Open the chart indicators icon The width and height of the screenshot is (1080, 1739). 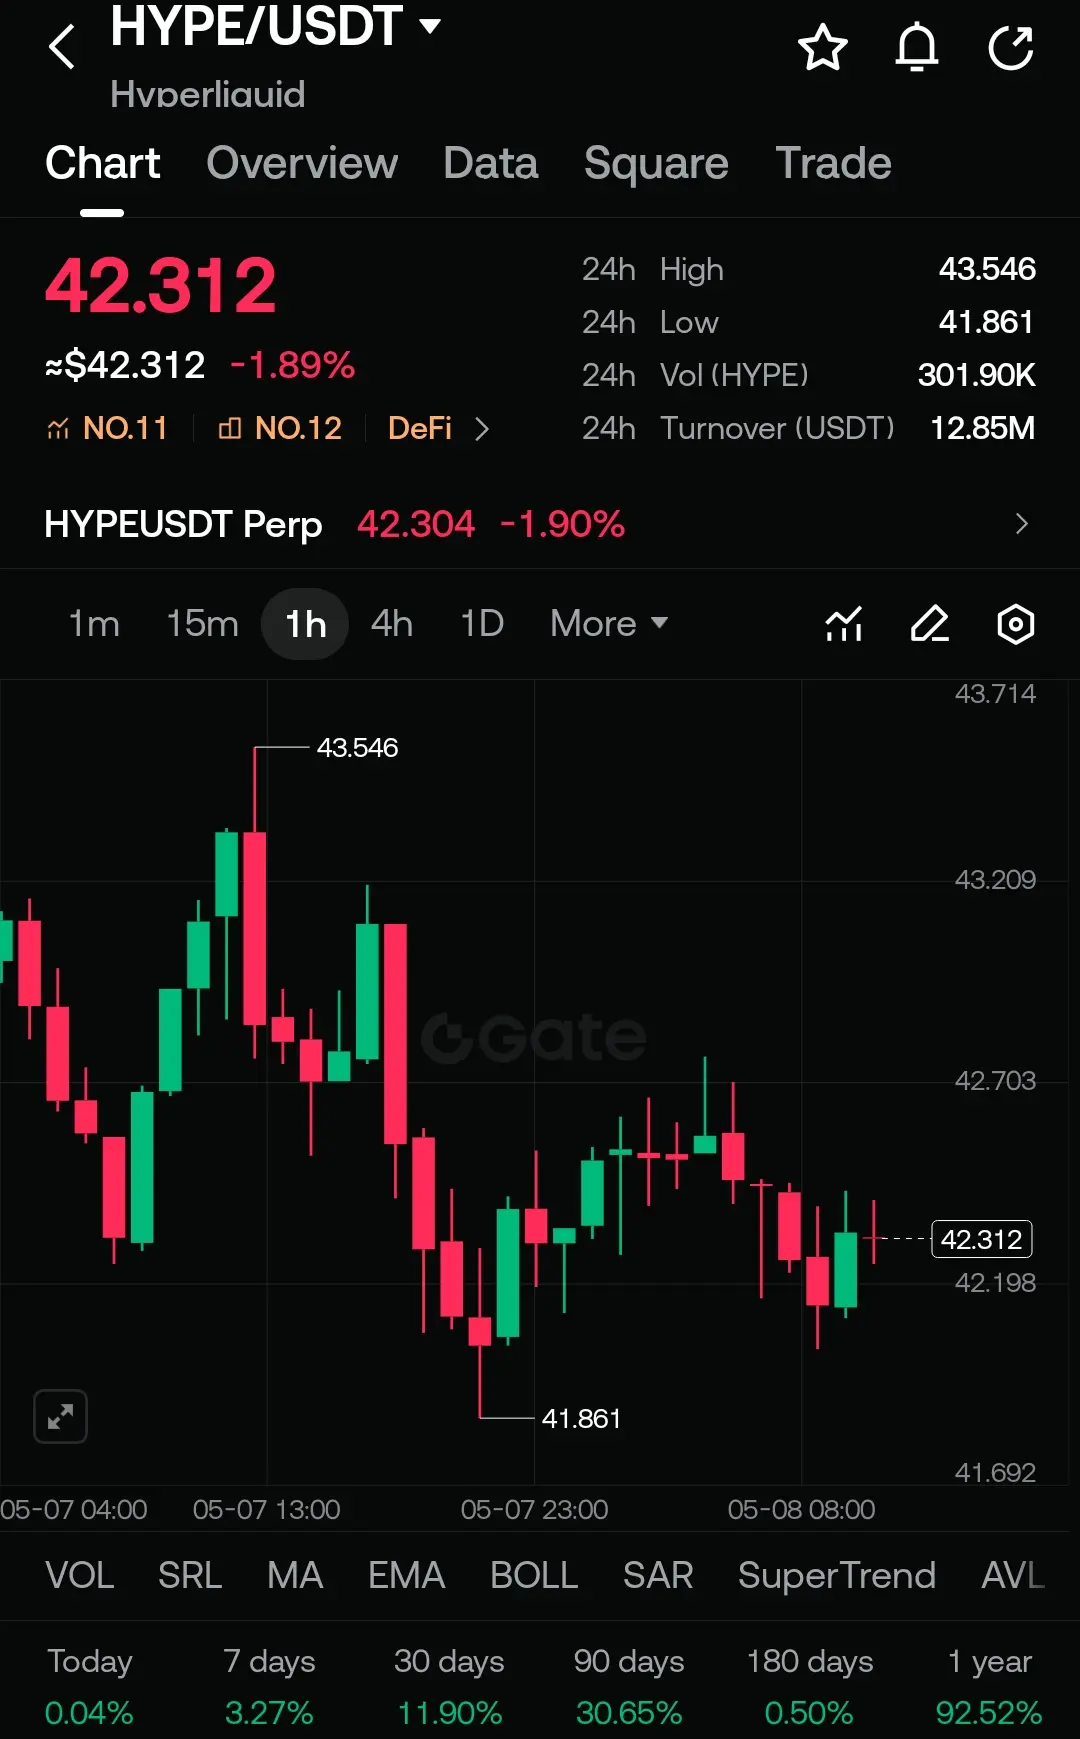point(844,624)
